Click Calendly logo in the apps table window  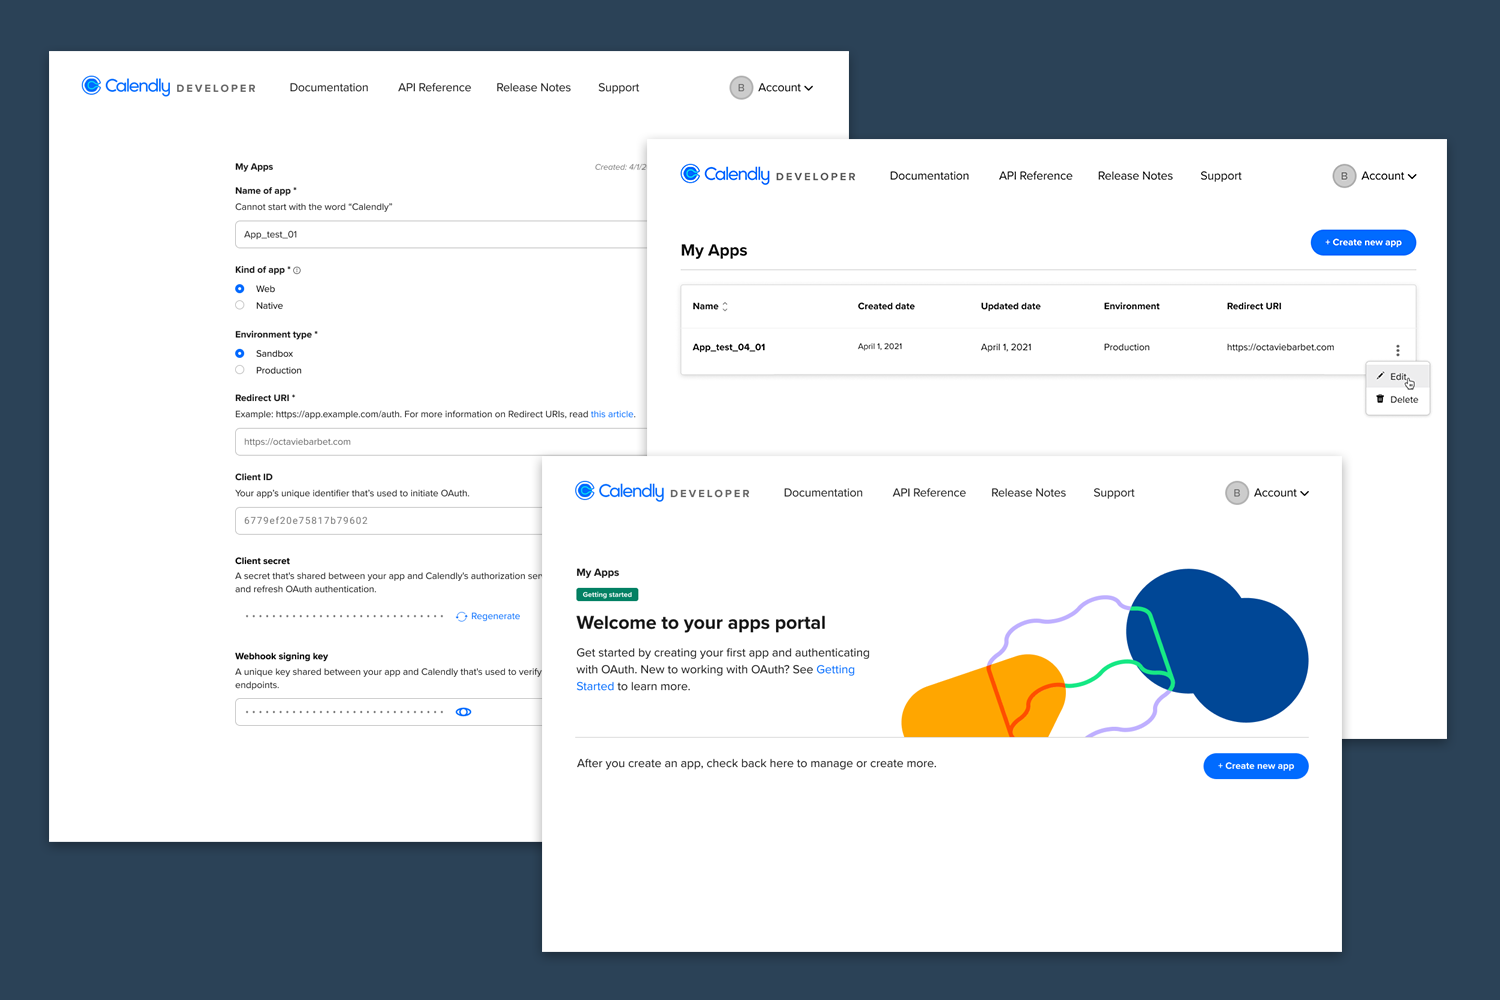pos(768,175)
